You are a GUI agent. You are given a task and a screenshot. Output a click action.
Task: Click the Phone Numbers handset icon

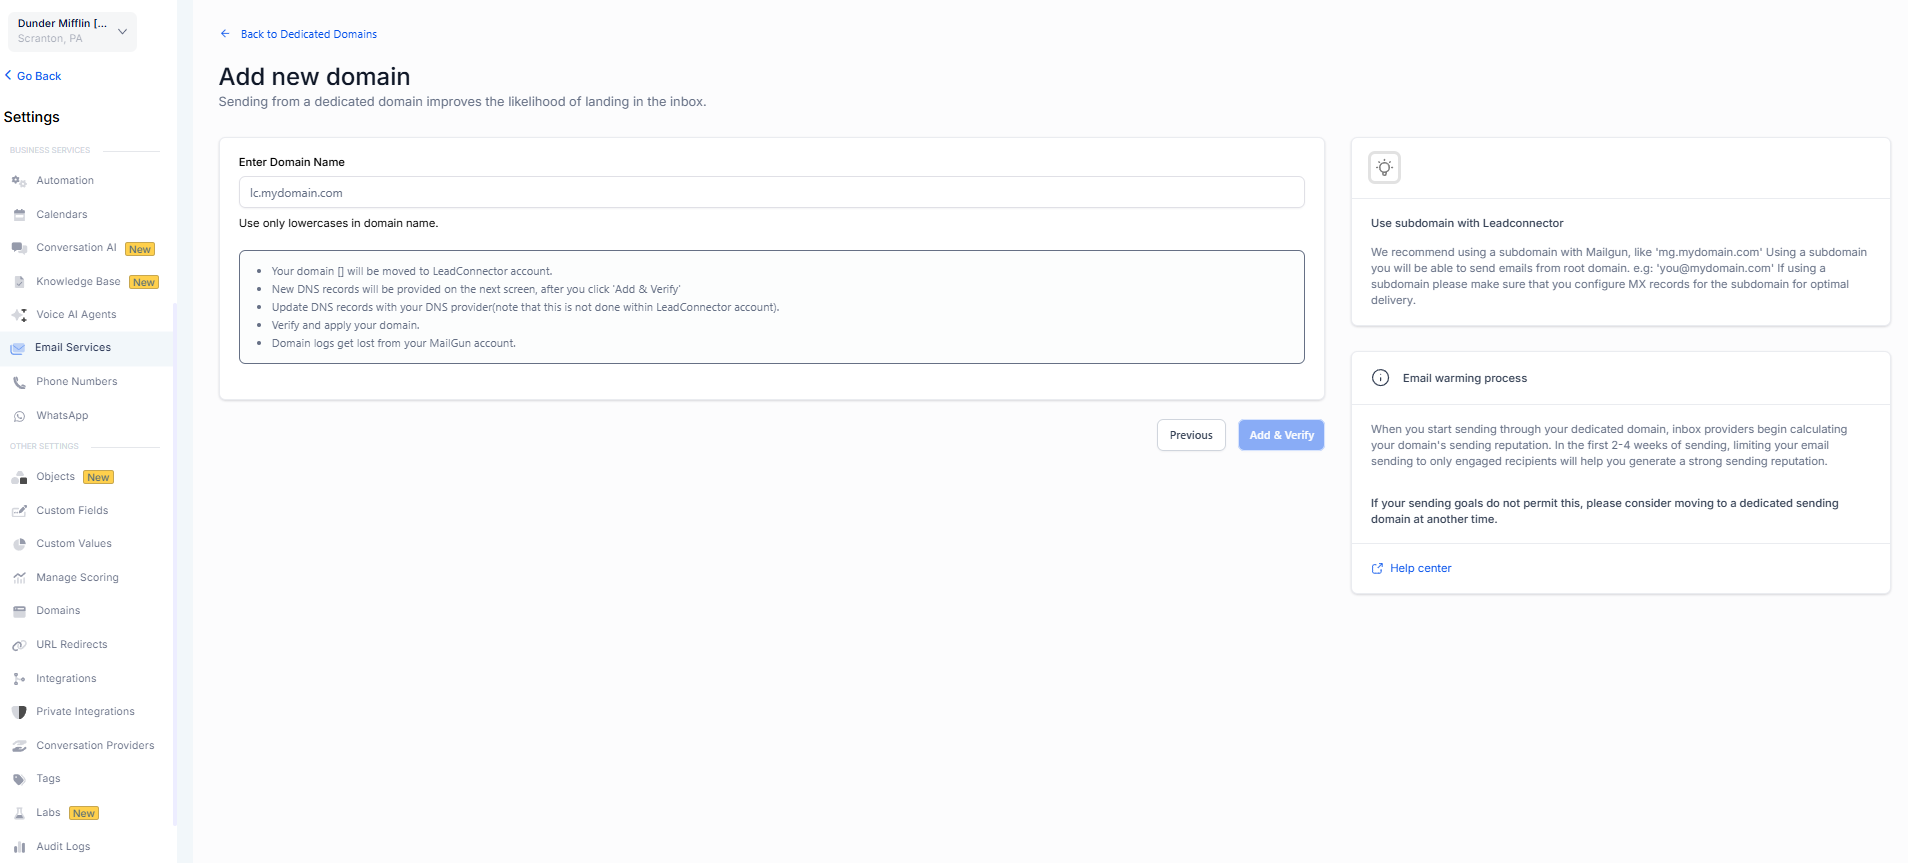pyautogui.click(x=19, y=382)
